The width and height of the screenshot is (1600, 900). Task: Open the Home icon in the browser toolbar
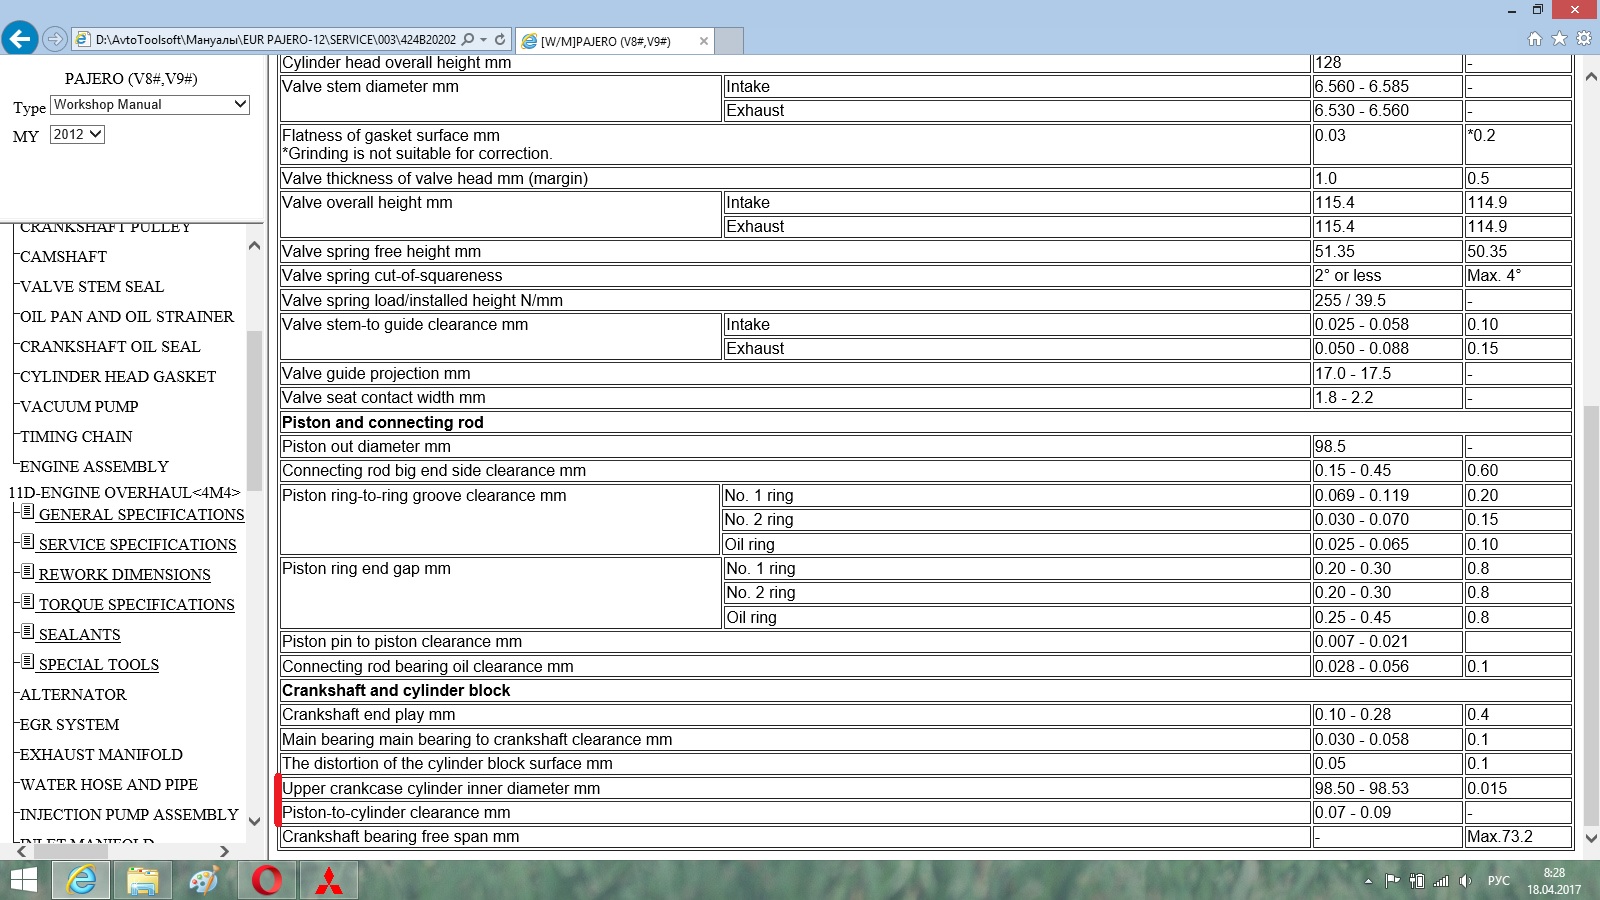(1535, 39)
